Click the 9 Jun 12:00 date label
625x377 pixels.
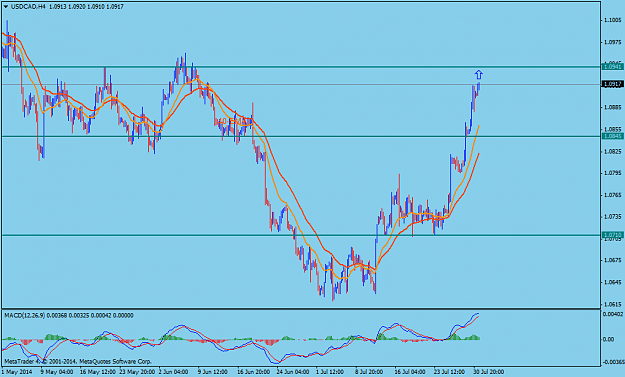(x=213, y=372)
